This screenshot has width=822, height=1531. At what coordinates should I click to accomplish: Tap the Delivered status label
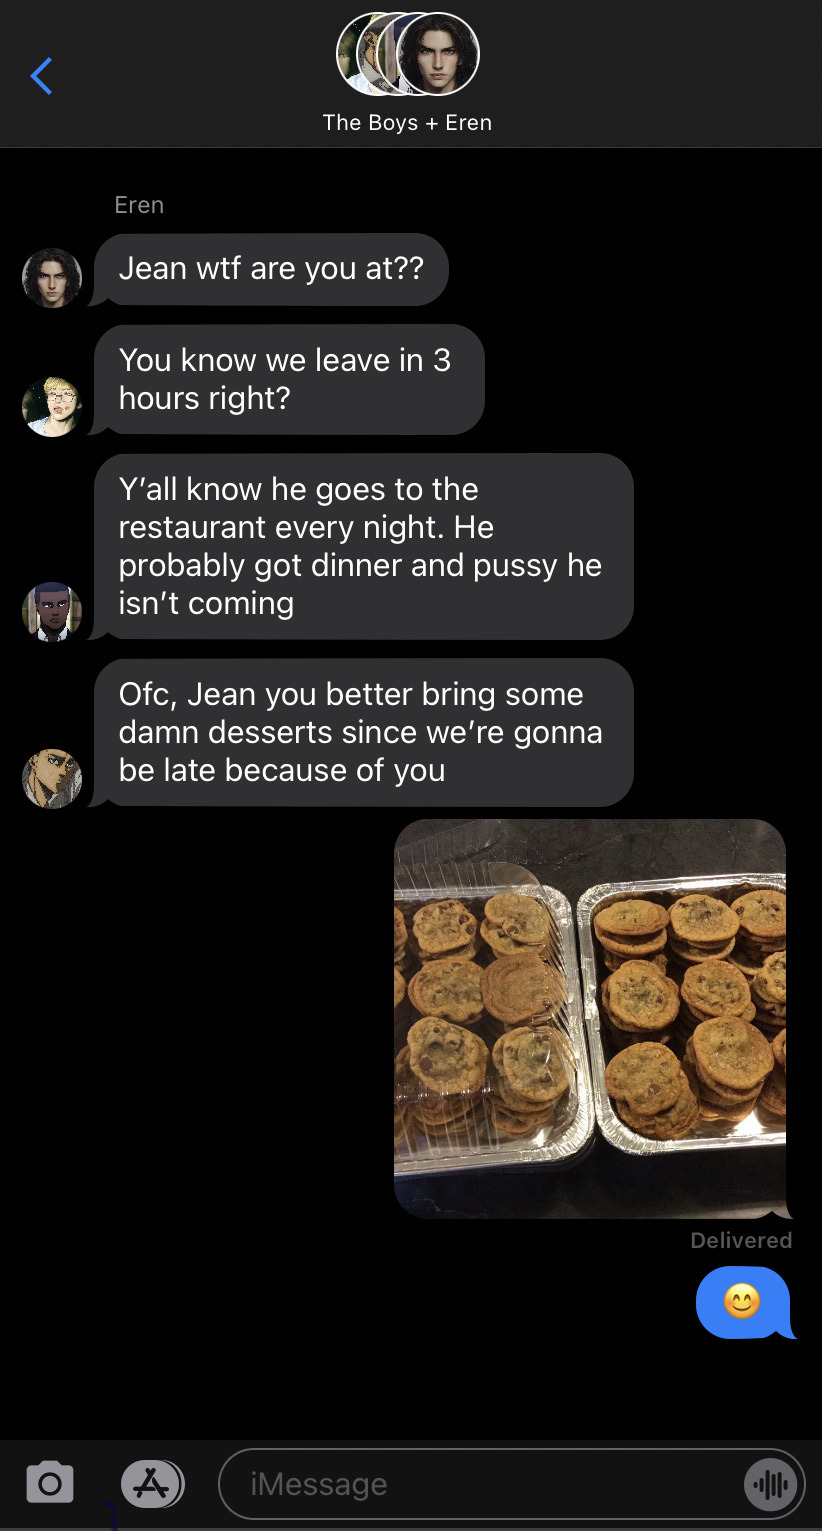click(x=741, y=1240)
